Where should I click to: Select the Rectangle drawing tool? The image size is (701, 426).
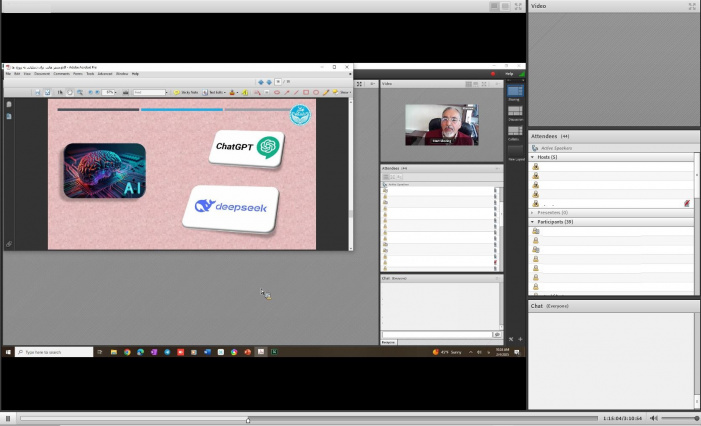coord(306,93)
